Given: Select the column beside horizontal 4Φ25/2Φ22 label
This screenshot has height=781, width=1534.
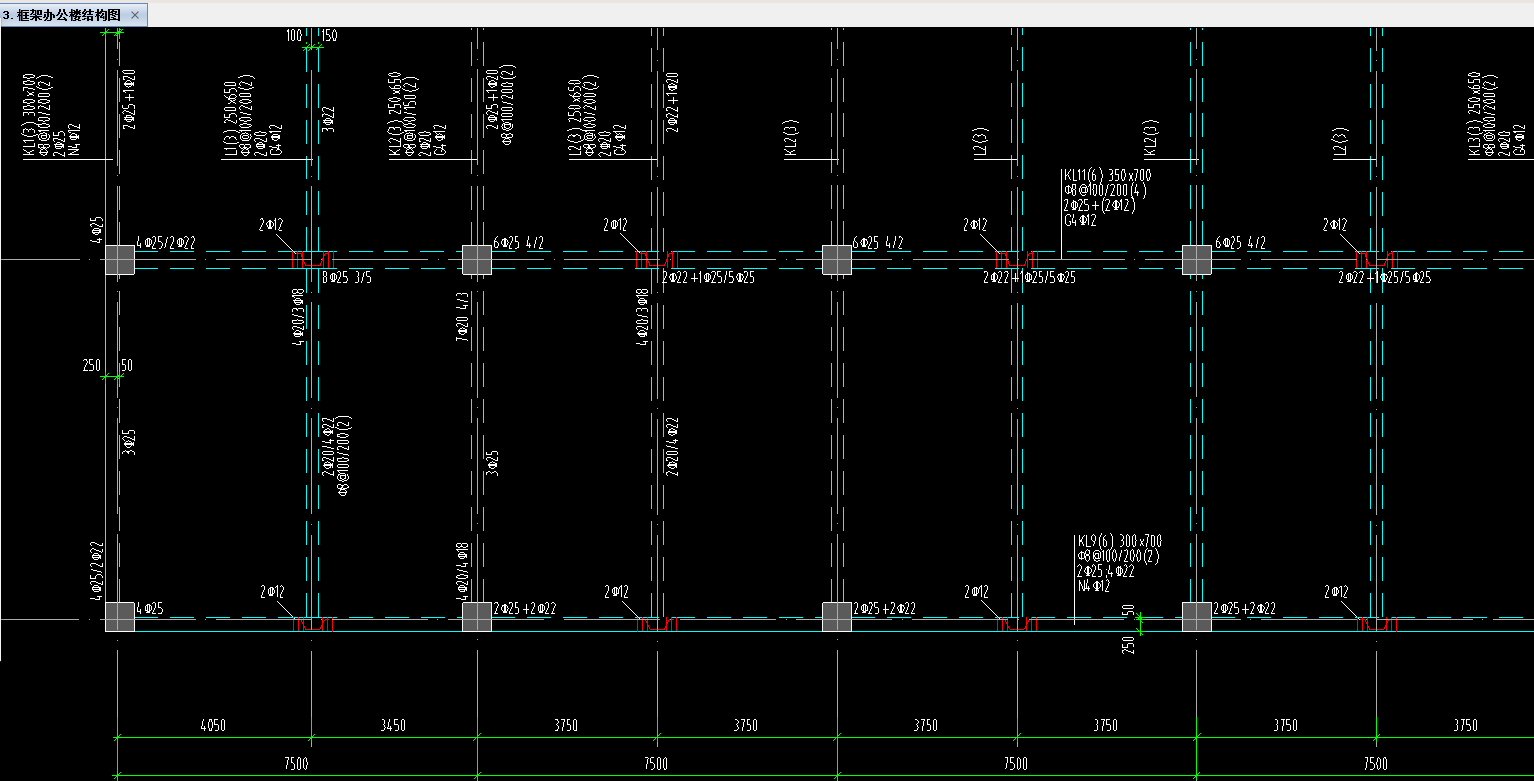Looking at the screenshot, I should tap(120, 260).
